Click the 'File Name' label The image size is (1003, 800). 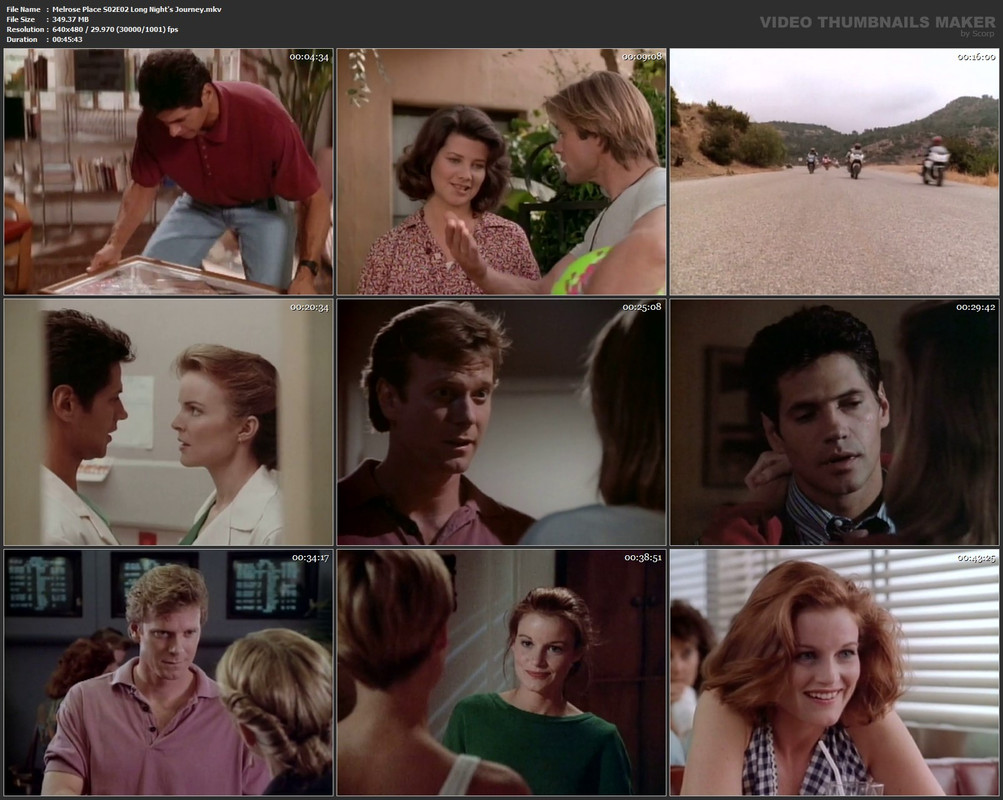tap(23, 10)
